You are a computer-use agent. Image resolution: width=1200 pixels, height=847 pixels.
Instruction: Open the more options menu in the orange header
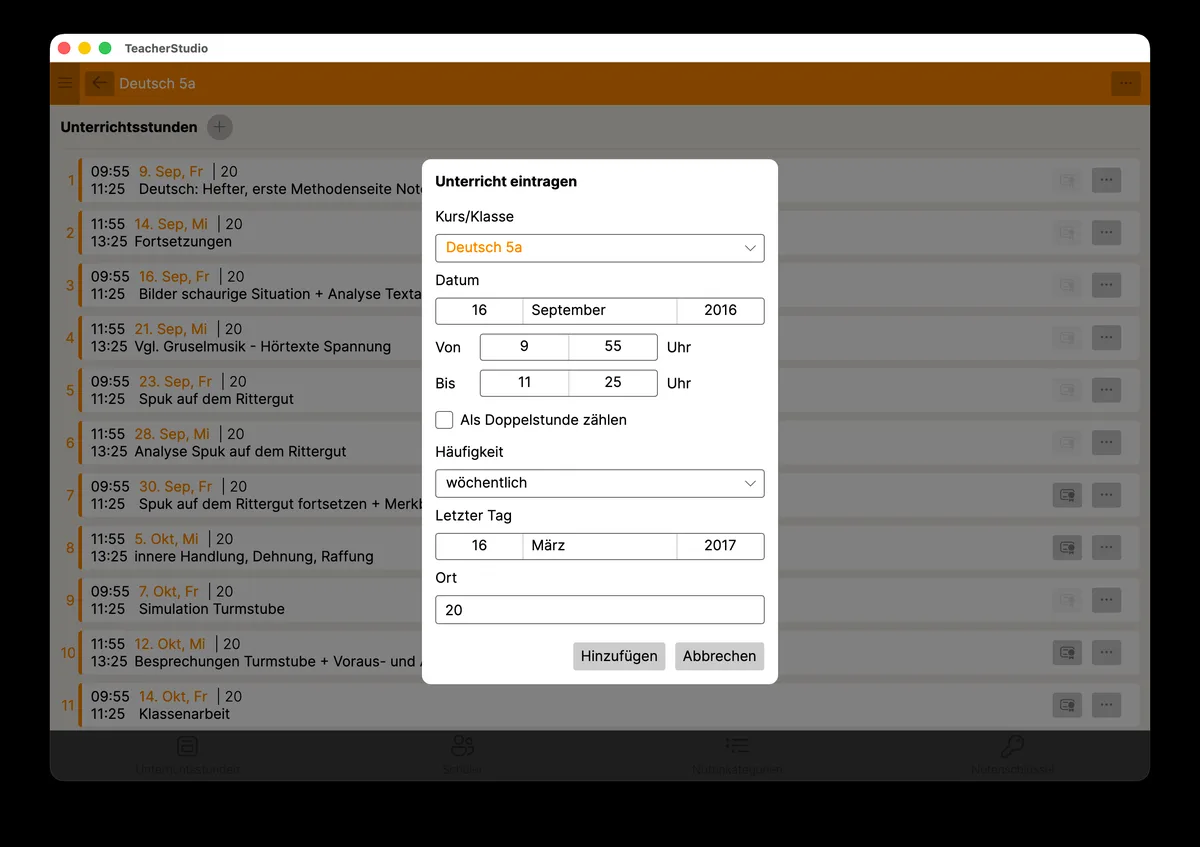1126,84
